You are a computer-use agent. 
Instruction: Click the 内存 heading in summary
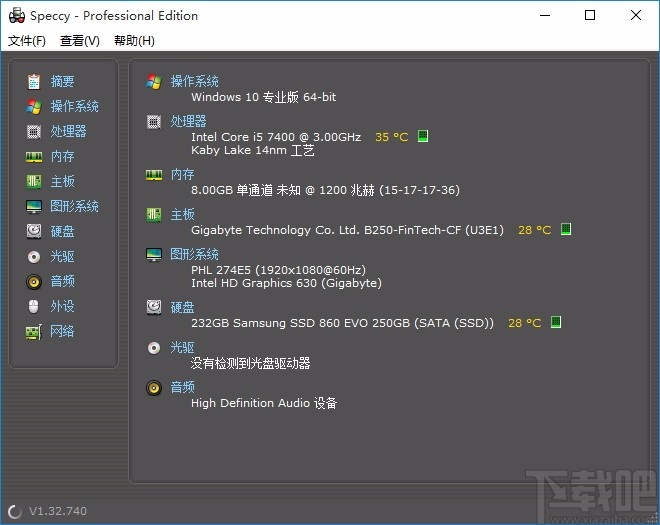(182, 175)
